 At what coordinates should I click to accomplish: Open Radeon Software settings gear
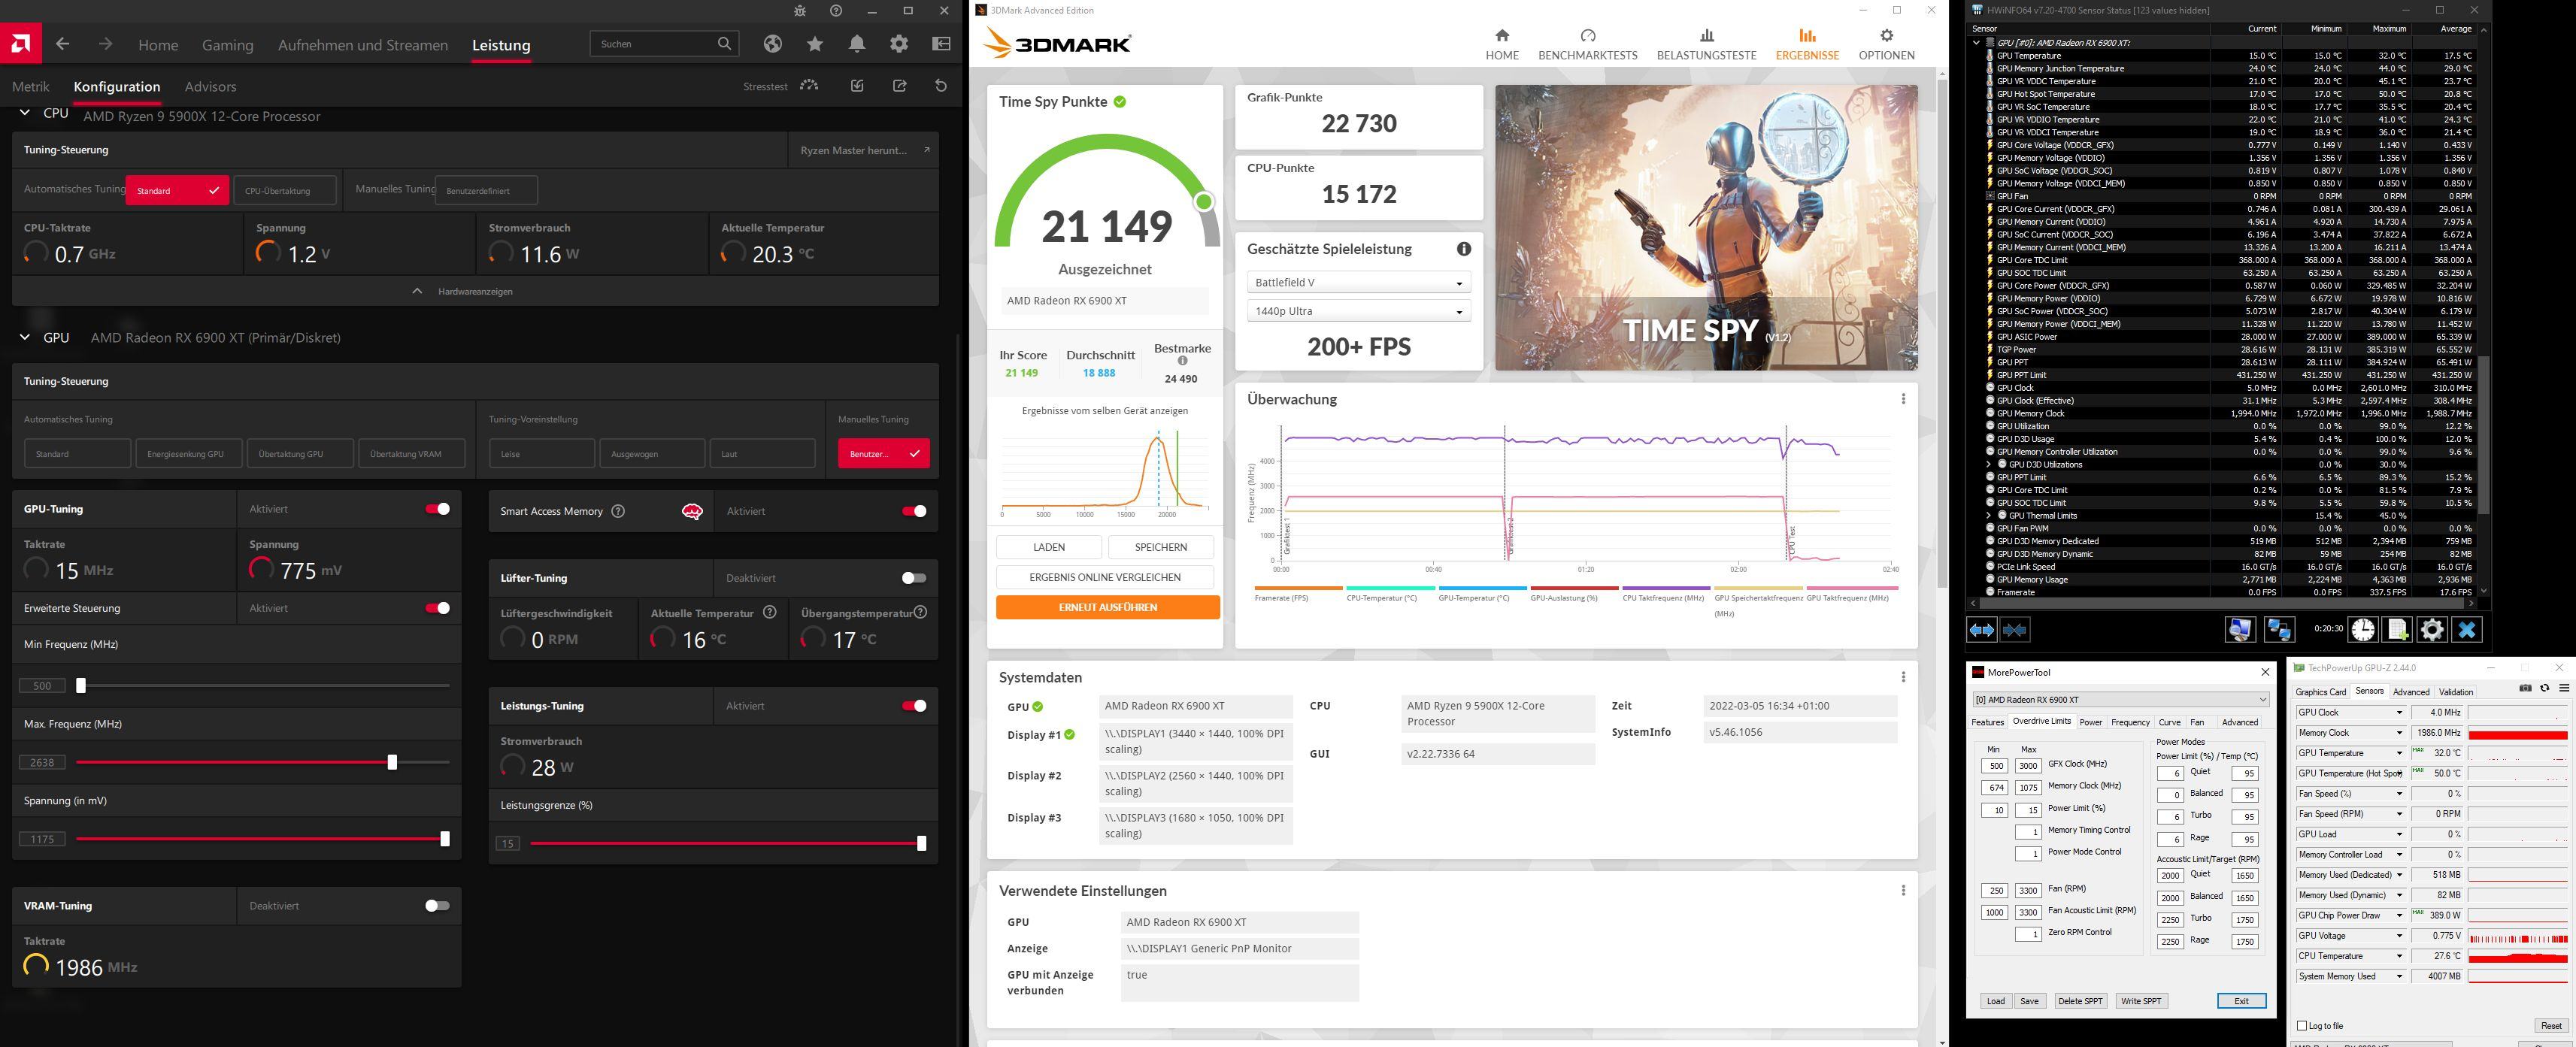tap(899, 44)
